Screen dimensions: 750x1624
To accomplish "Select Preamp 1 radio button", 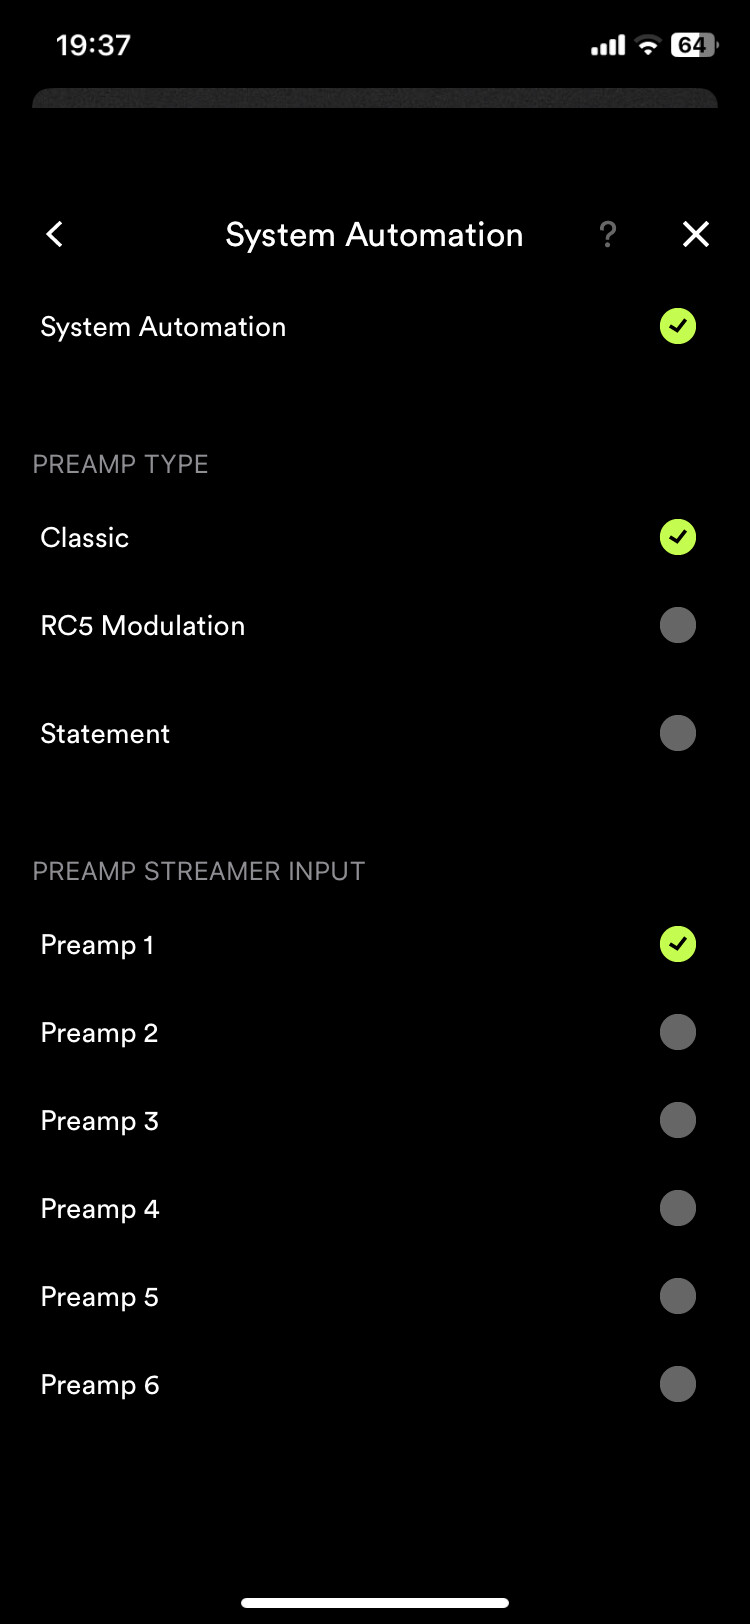I will 677,944.
